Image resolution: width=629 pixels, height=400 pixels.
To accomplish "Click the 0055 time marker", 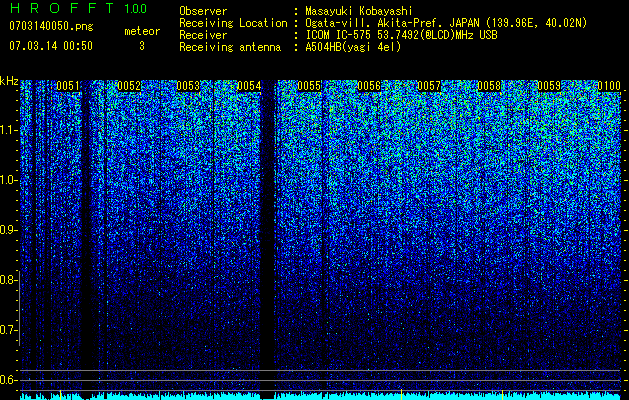I will pos(309,86).
